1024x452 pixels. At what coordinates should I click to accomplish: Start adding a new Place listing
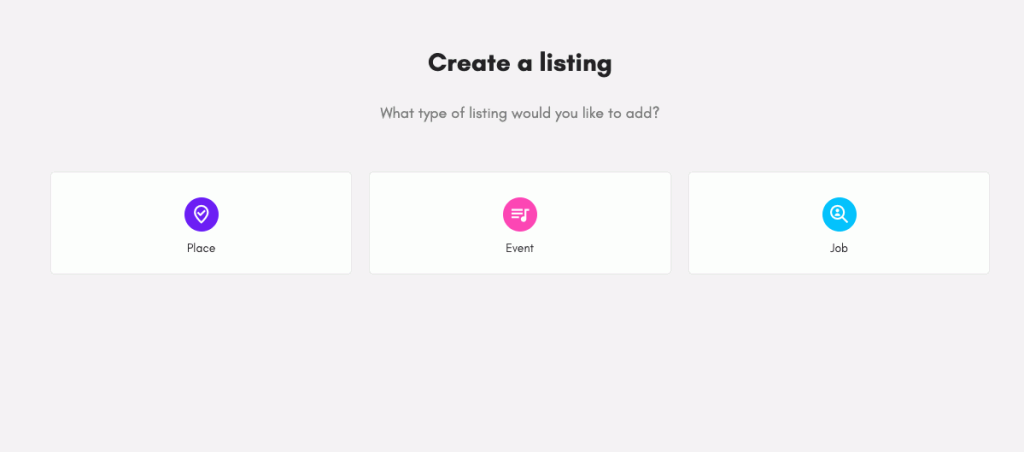pyautogui.click(x=201, y=223)
